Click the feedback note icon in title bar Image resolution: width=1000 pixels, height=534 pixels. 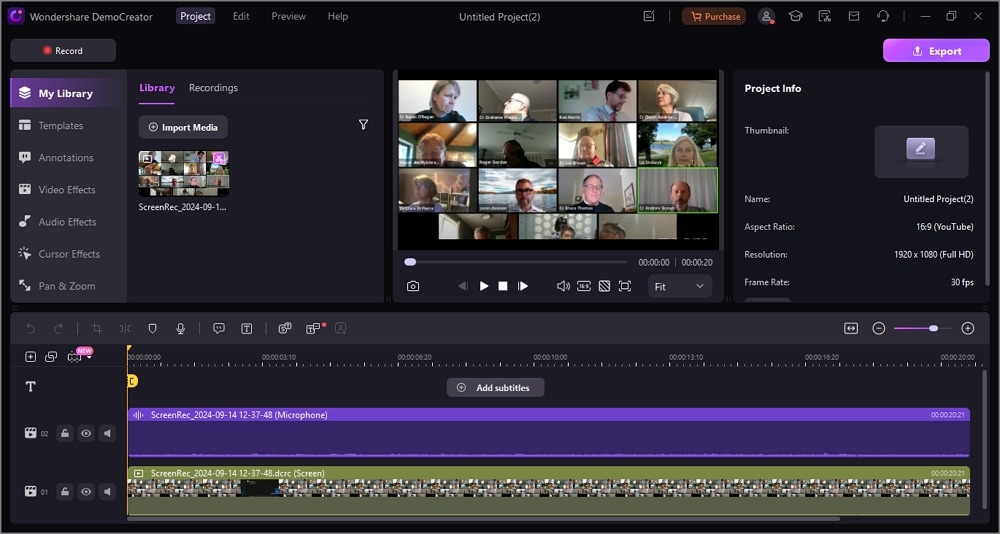[x=649, y=17]
